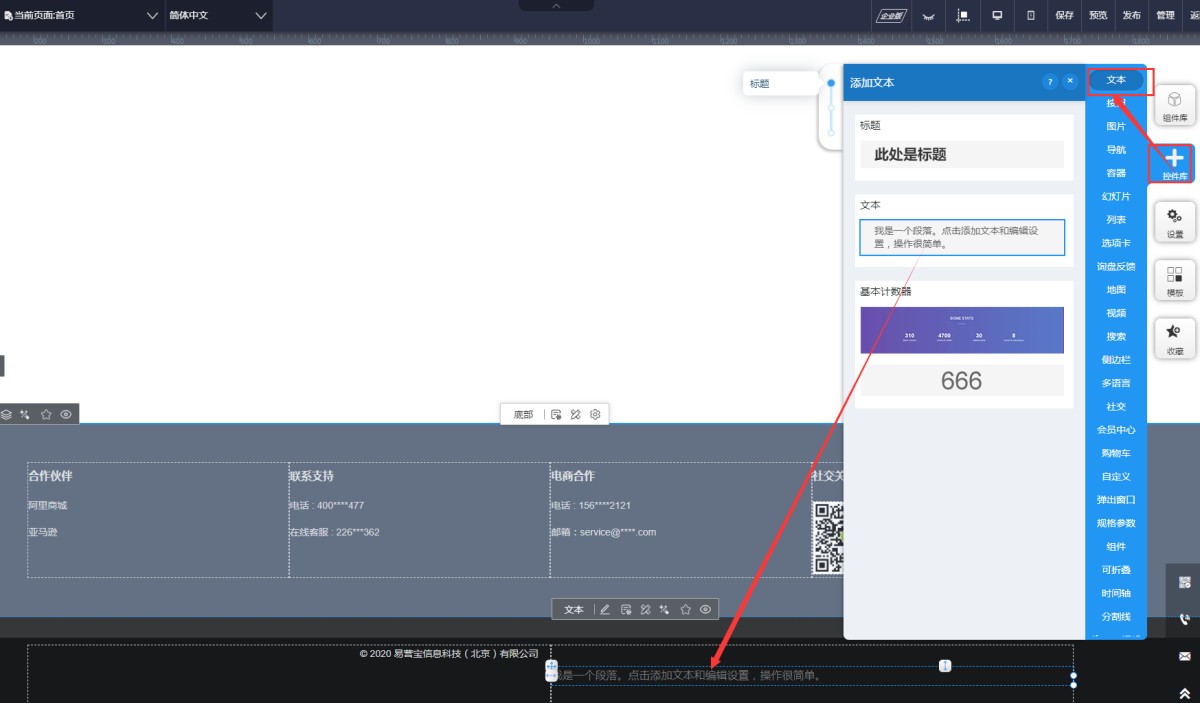The width and height of the screenshot is (1200, 703).
Task: Click the 发布 publish button
Action: [1131, 15]
